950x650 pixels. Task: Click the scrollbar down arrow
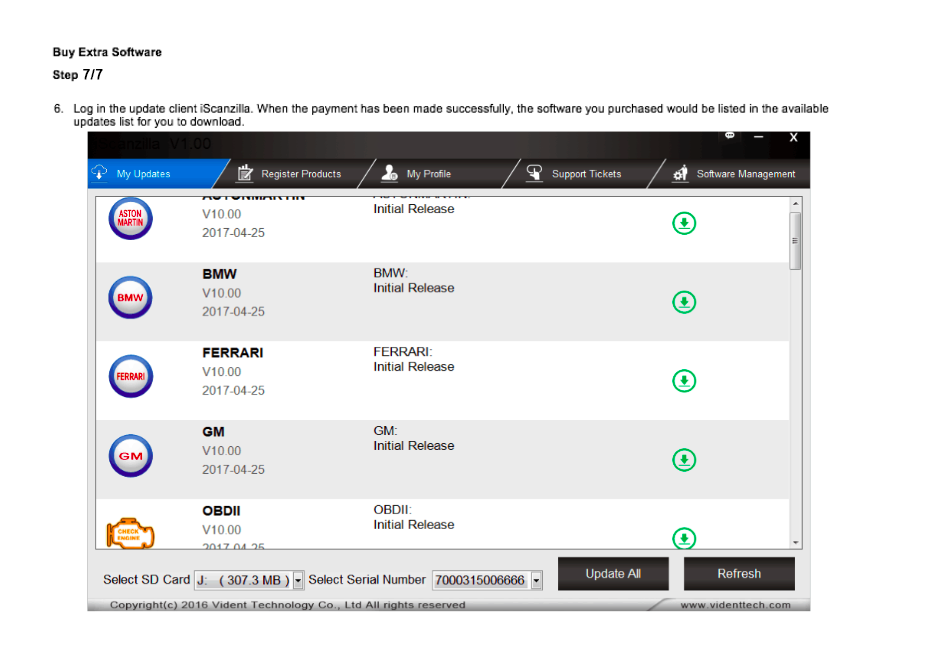pyautogui.click(x=796, y=542)
